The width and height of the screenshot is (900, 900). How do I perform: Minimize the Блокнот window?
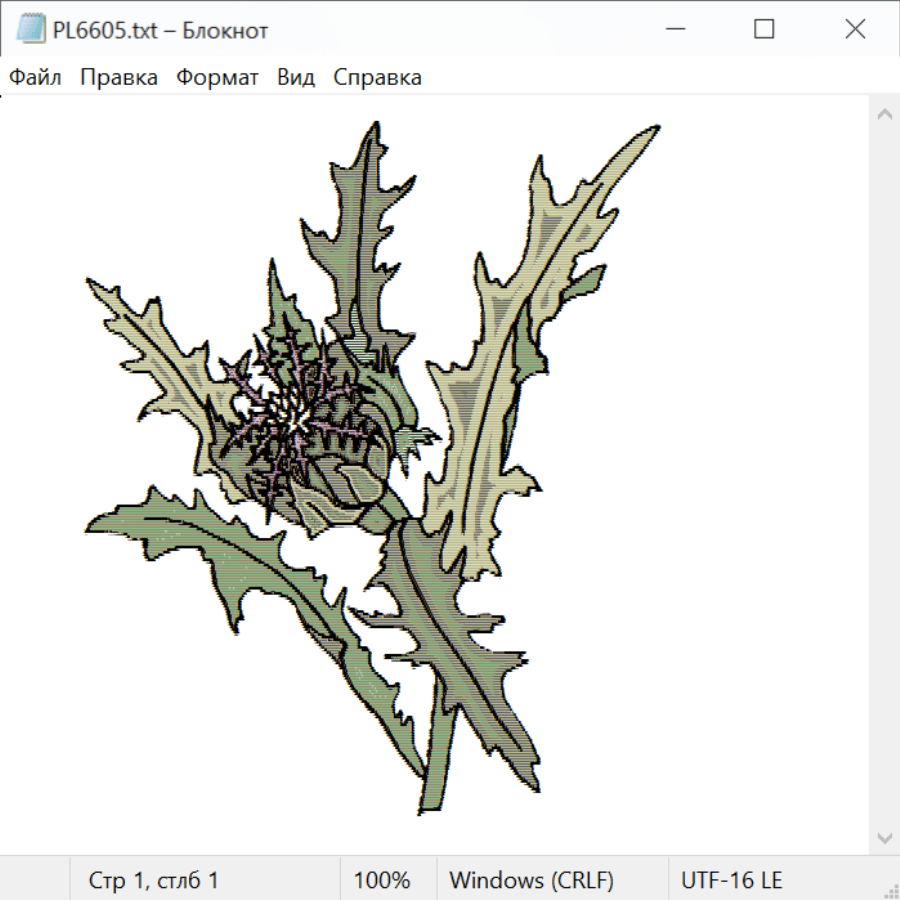[x=673, y=30]
